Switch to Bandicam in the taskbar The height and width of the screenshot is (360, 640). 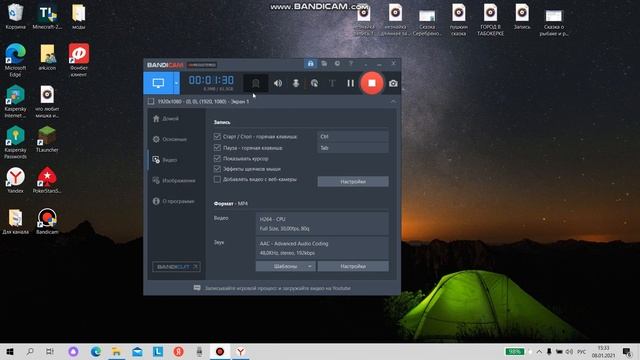220,351
